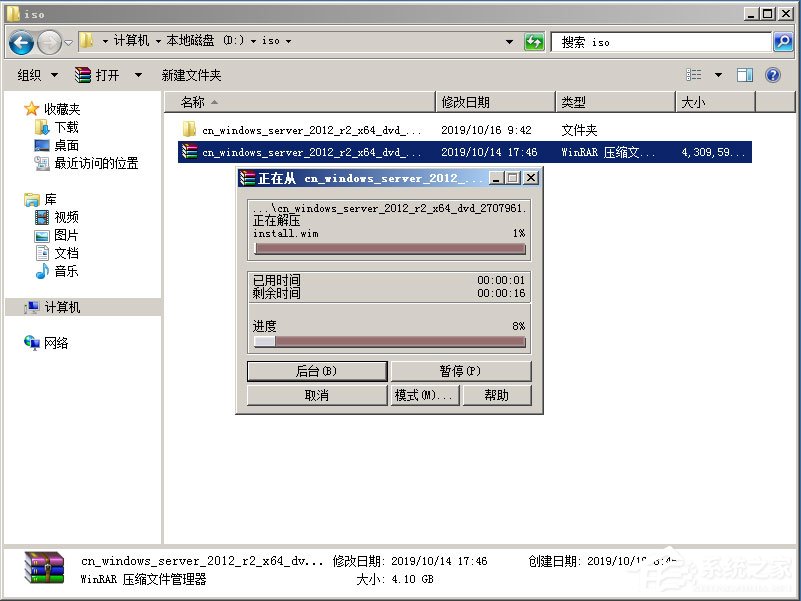Screen dimensions: 801x601
Task: Click the extraction 进度 progress bar
Action: (389, 342)
